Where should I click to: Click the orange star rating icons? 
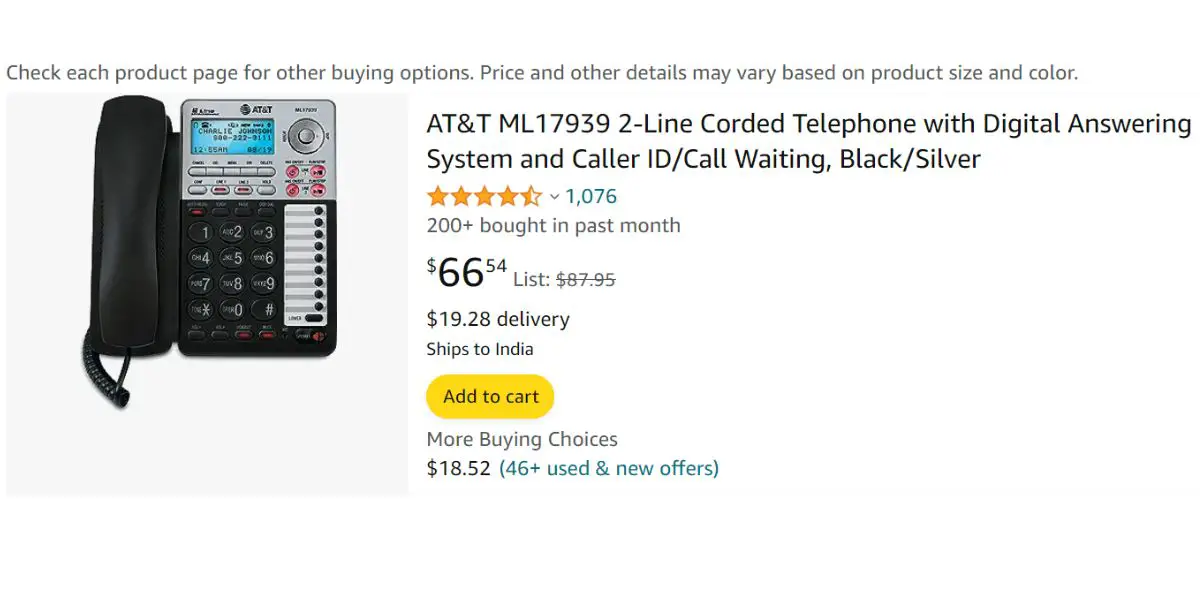click(484, 196)
